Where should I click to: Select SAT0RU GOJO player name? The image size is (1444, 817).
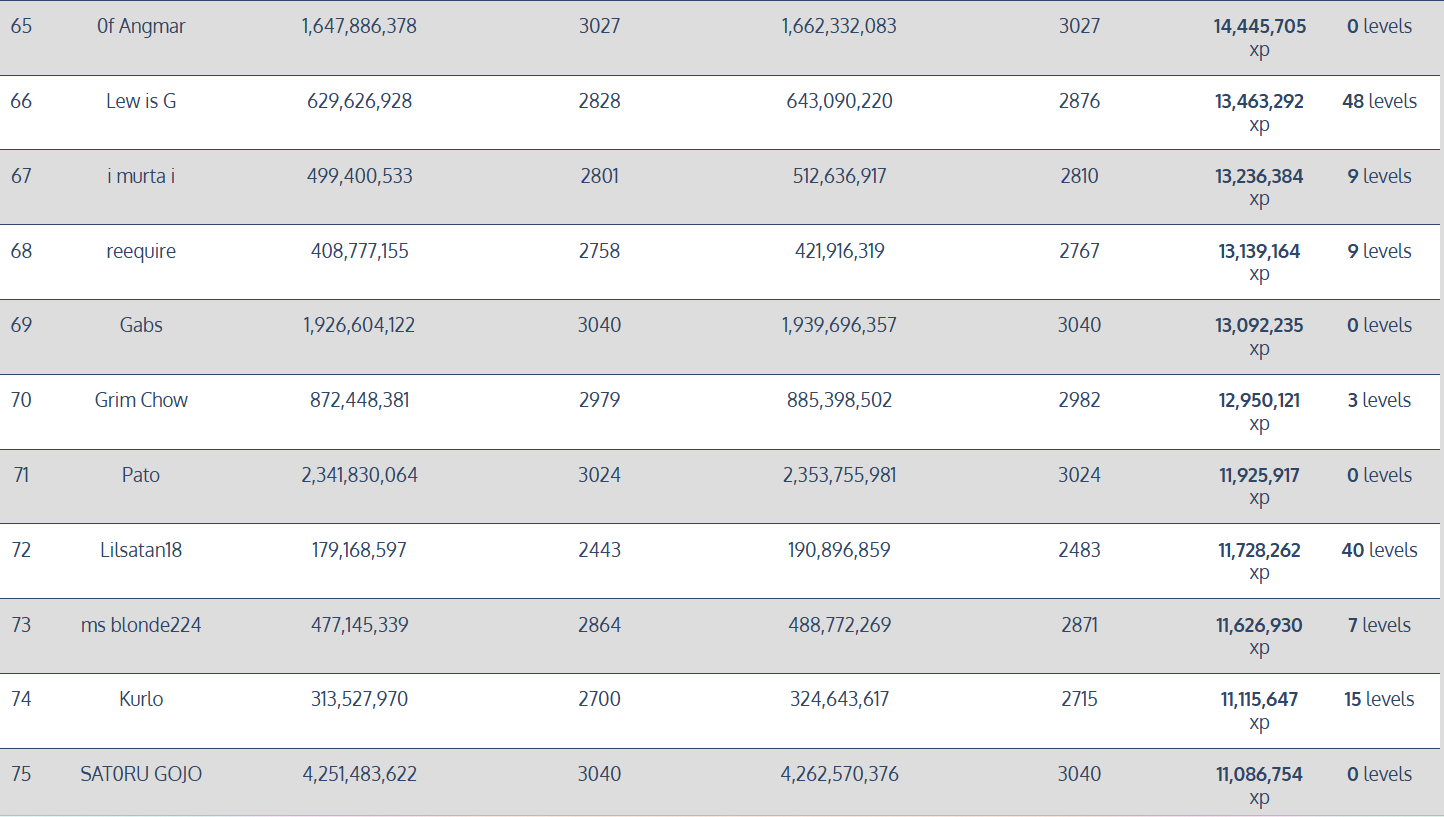[141, 774]
